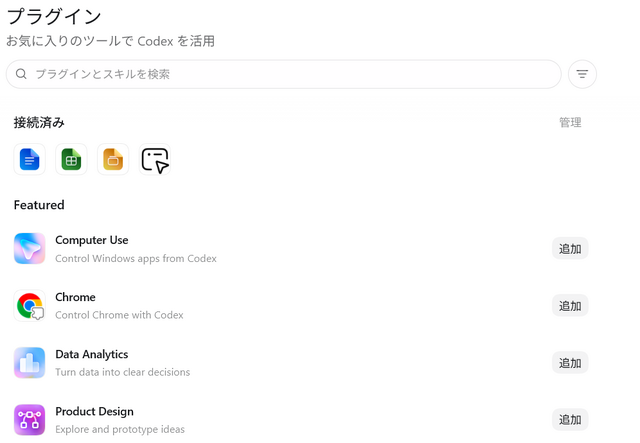Click the Product Design plugin icon
Viewport: 640px width, 443px height.
29,420
